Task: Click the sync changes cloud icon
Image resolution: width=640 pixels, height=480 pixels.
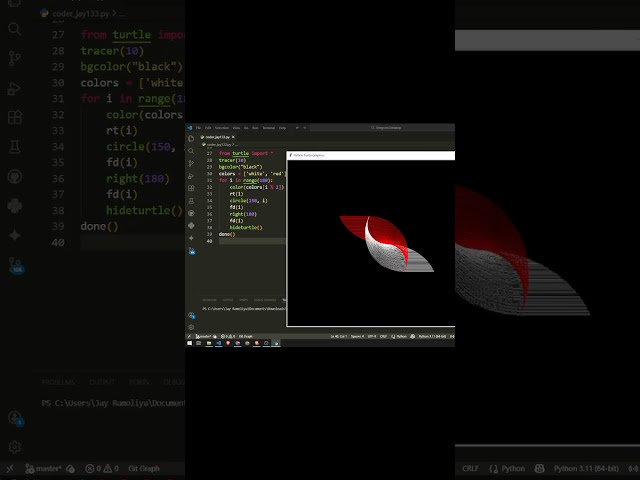Action: pyautogui.click(x=215, y=336)
